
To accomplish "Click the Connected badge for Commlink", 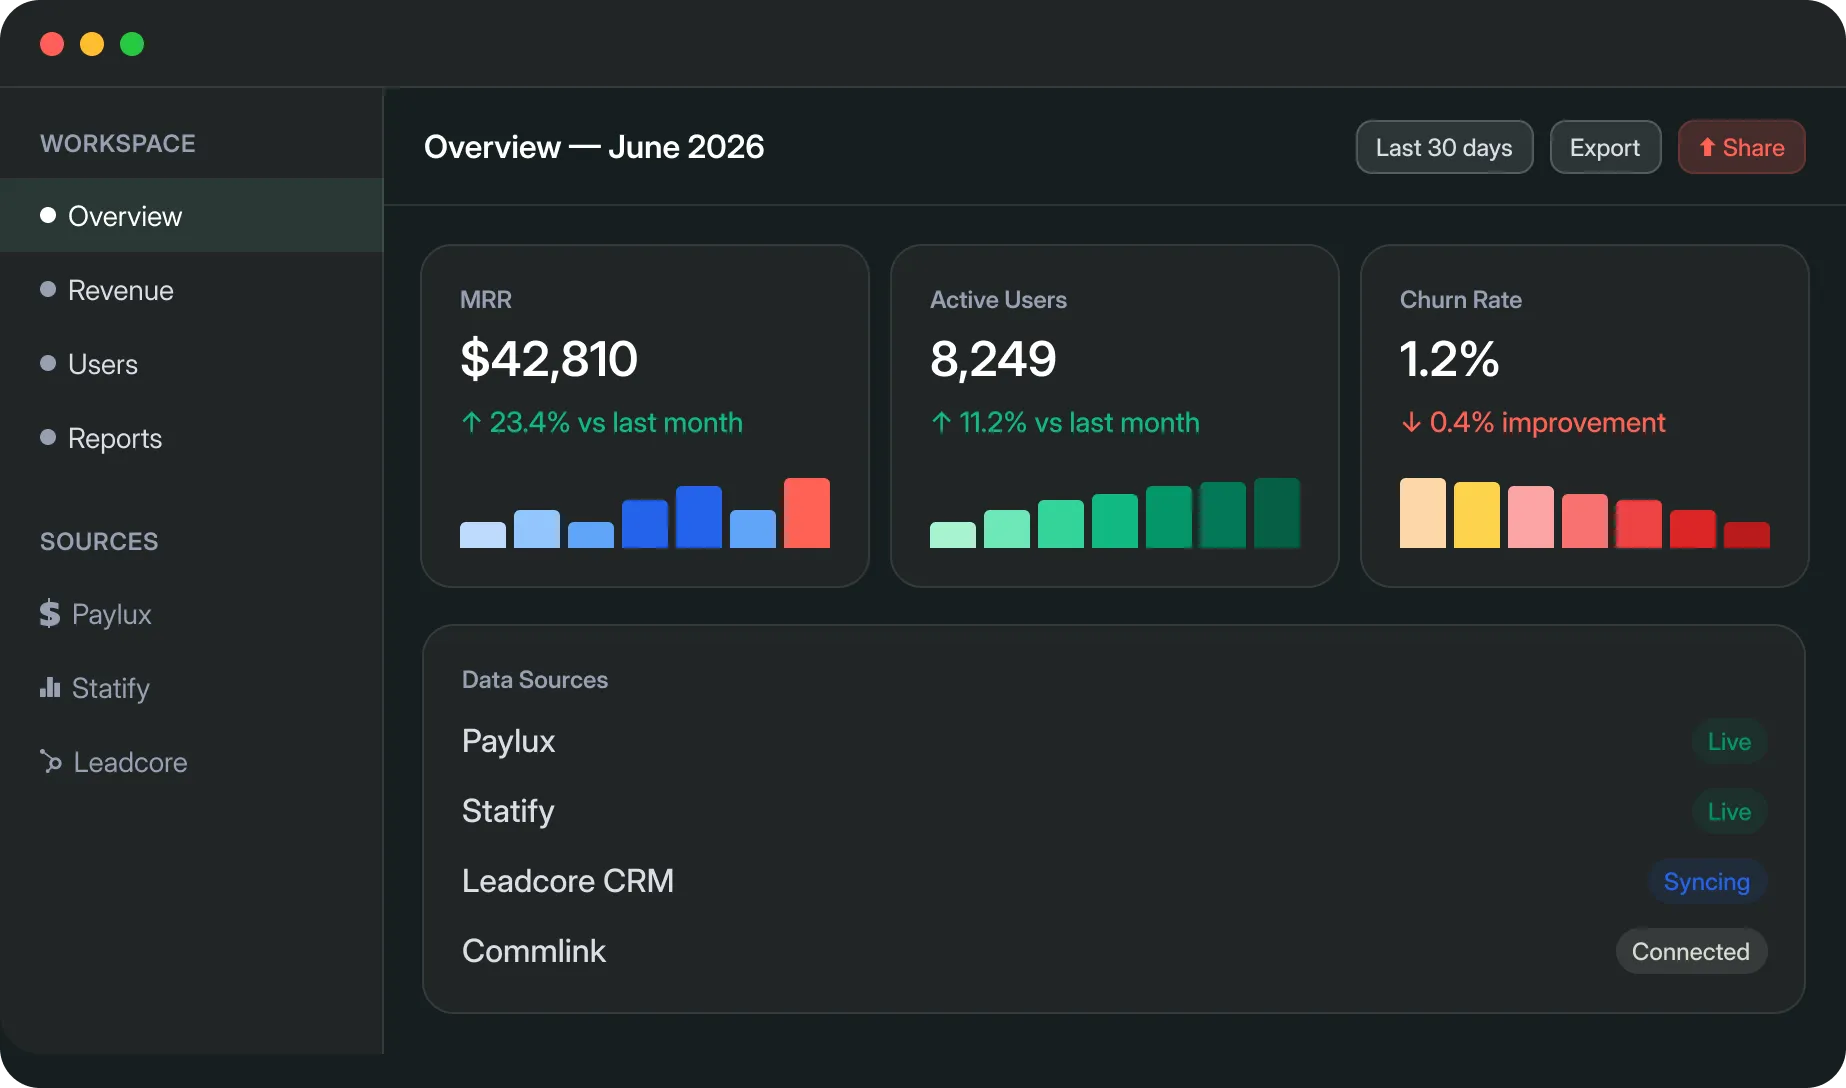I will coord(1691,951).
